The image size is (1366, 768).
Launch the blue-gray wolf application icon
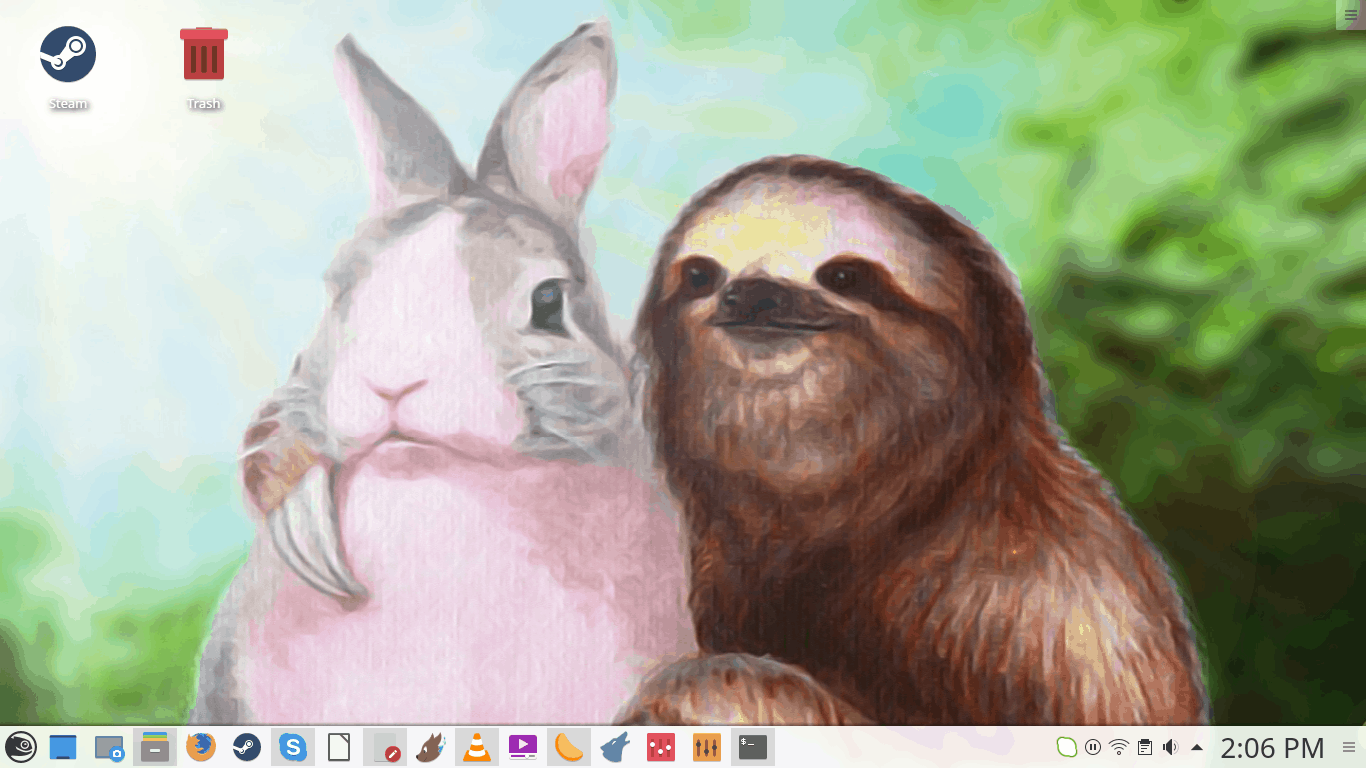(615, 747)
